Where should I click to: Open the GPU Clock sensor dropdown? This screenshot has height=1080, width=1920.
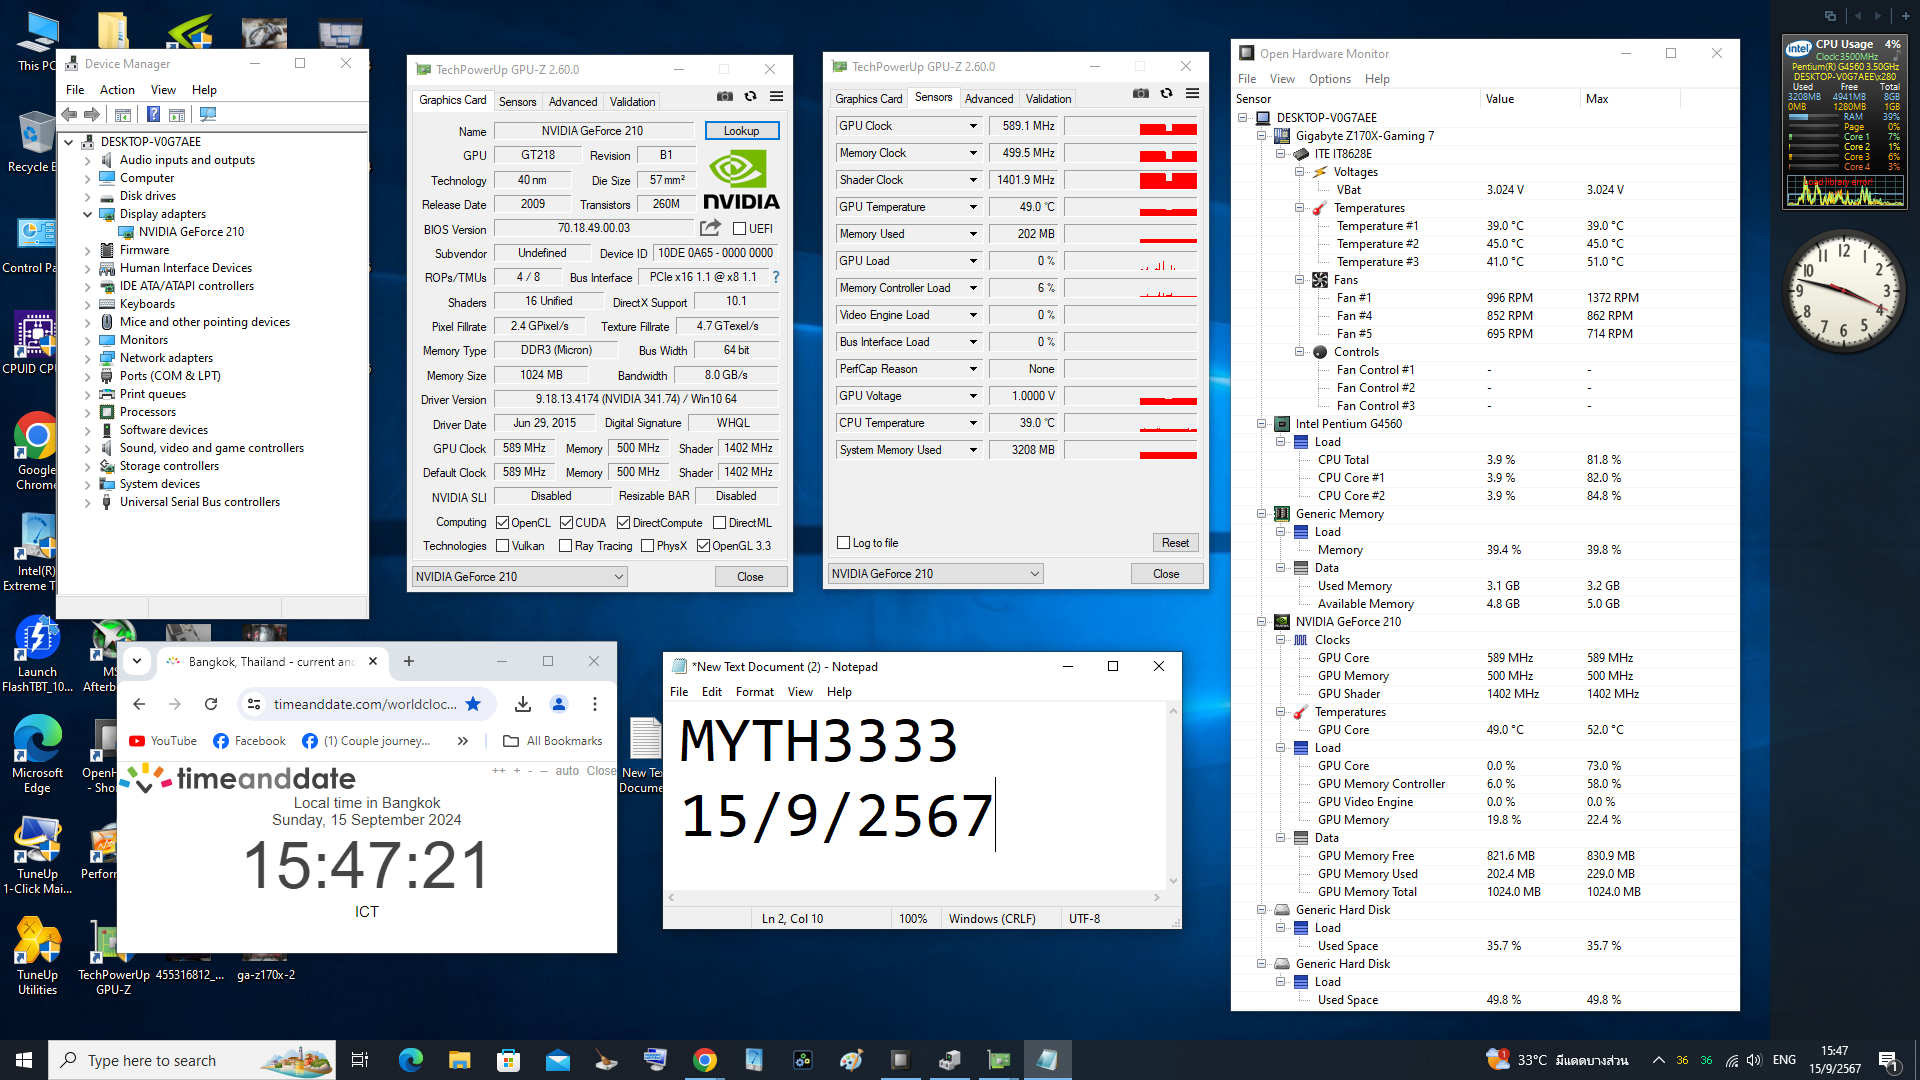[x=973, y=126]
